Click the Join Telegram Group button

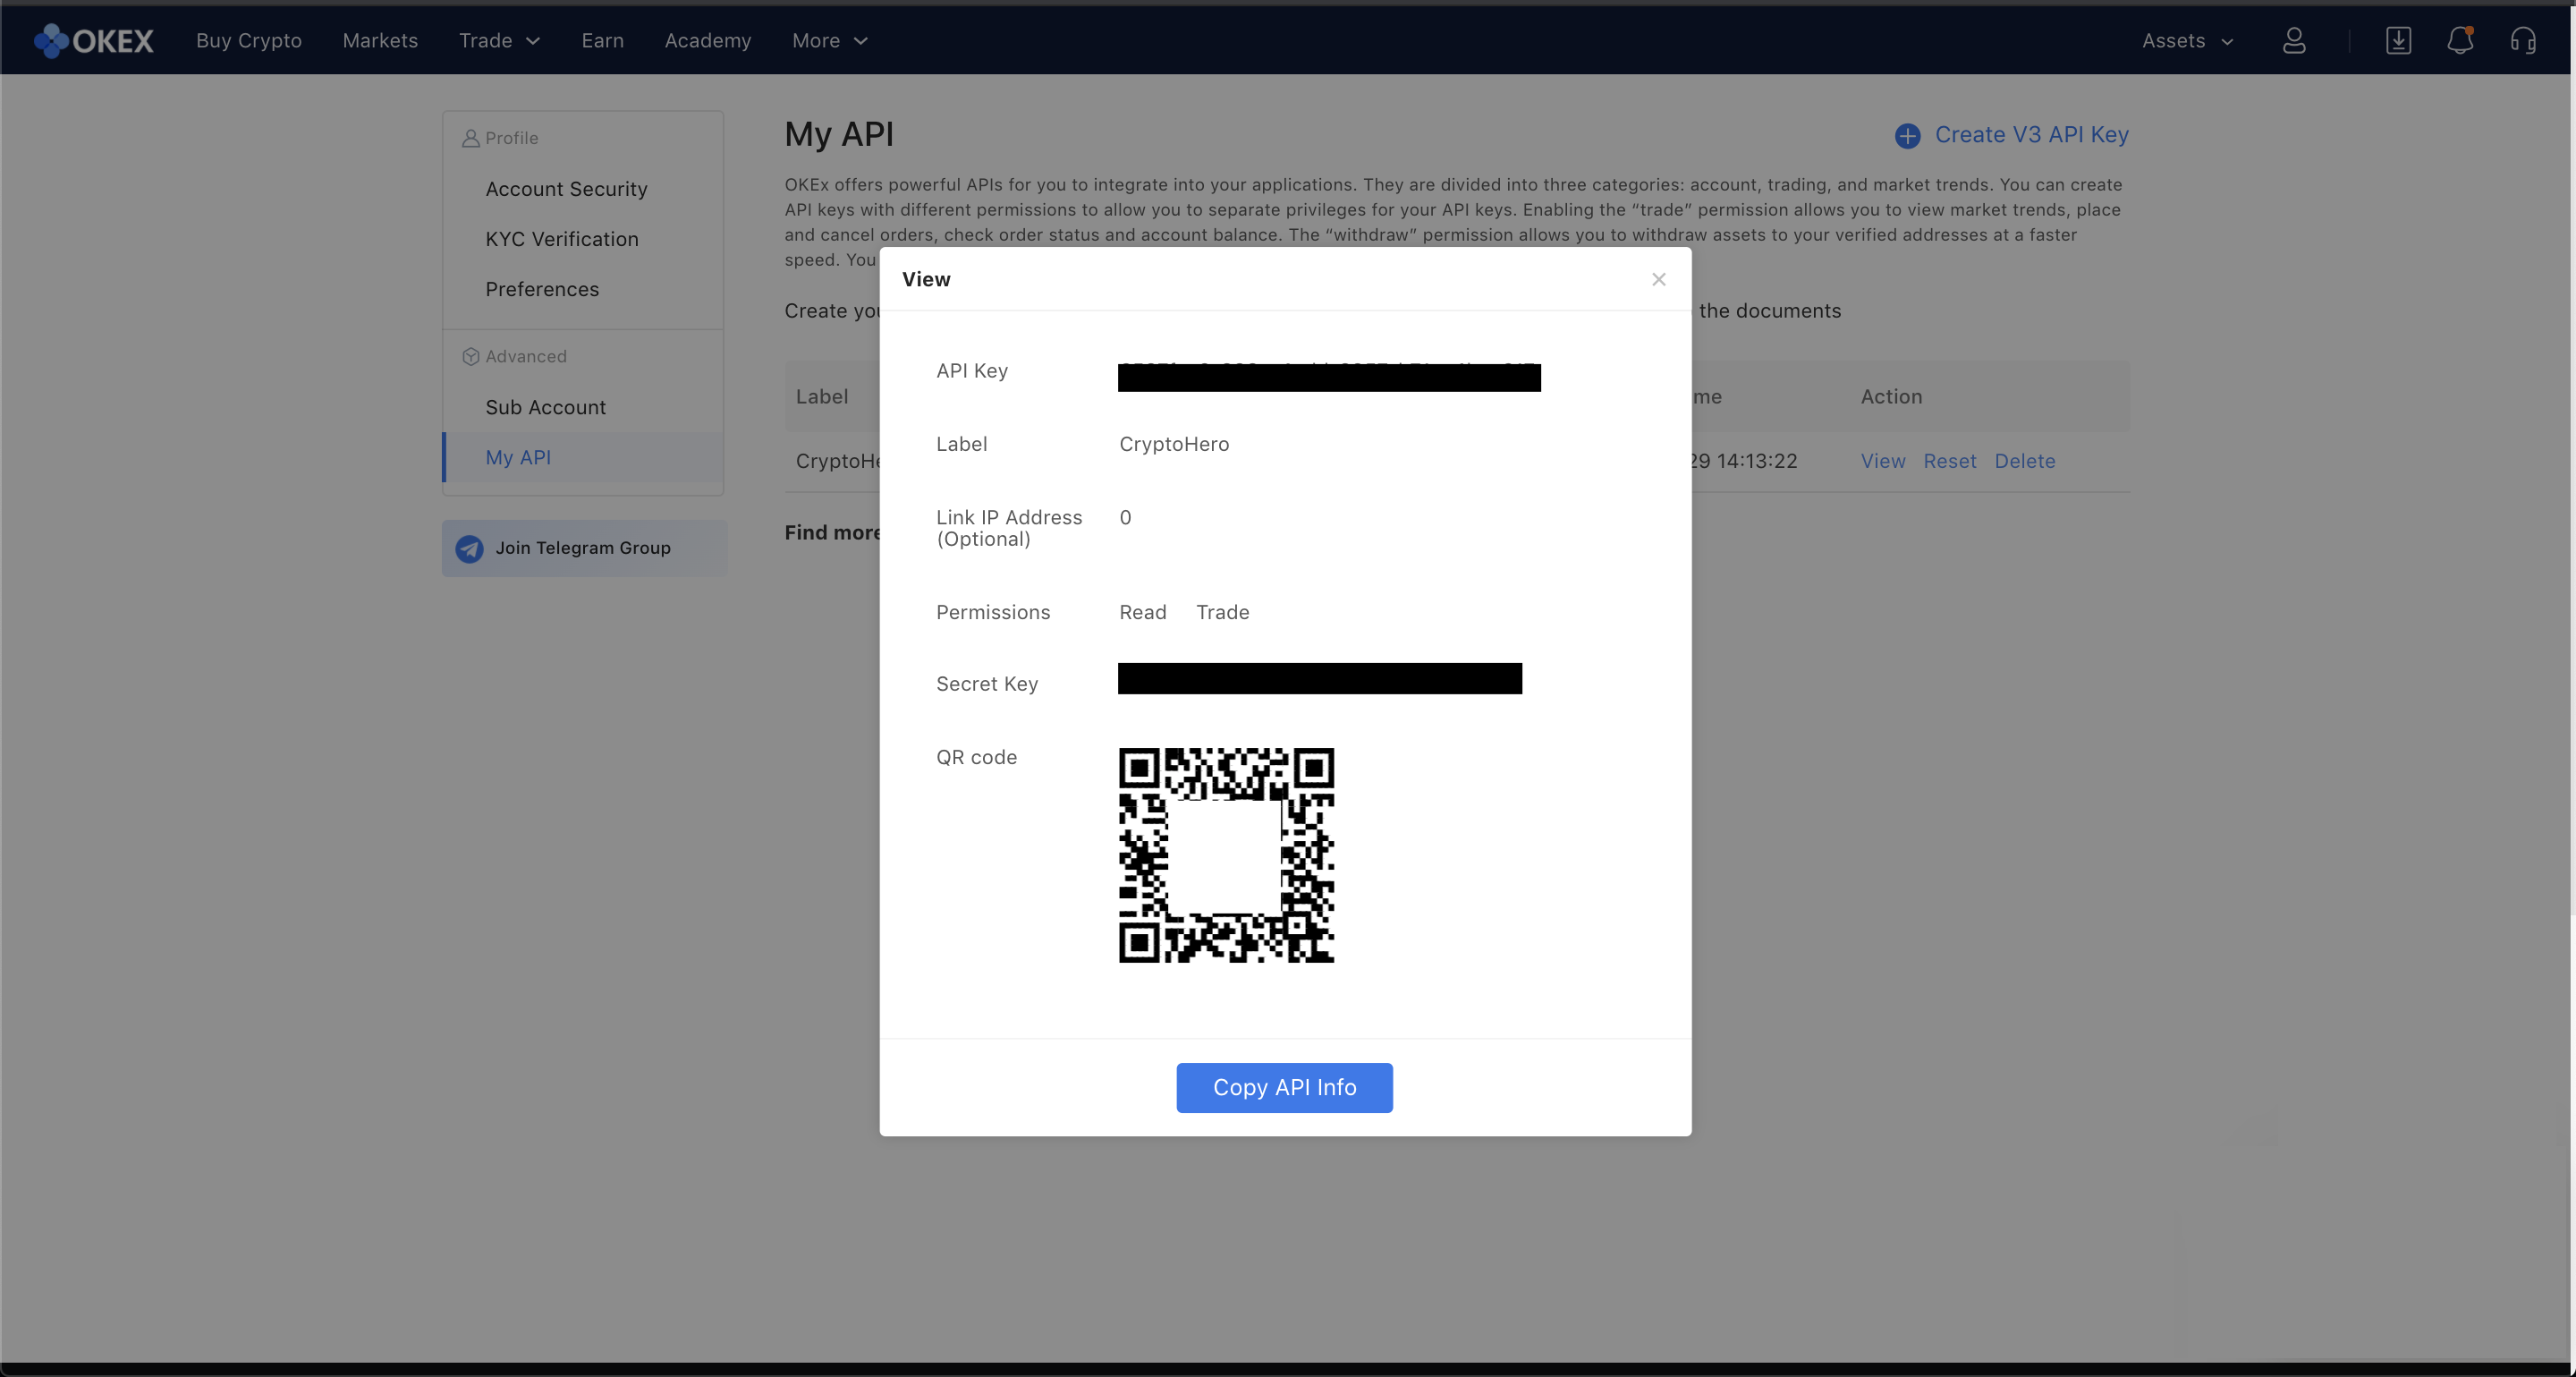[584, 548]
